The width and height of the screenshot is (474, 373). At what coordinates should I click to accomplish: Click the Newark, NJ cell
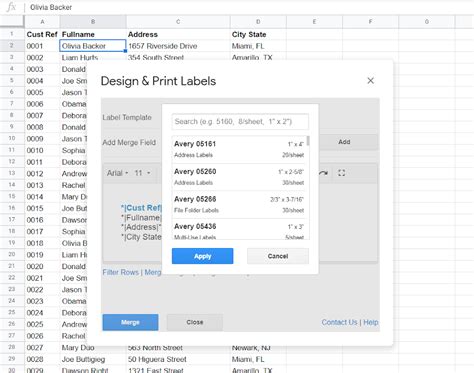(x=258, y=348)
